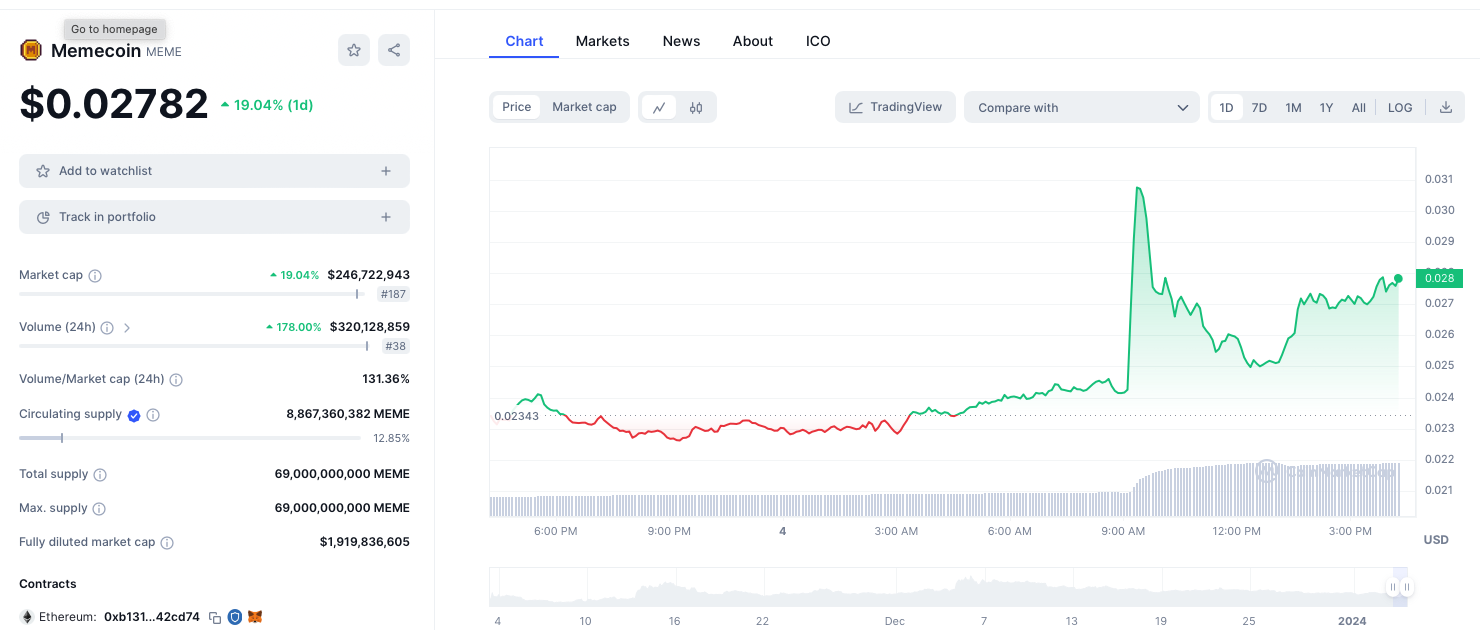
Task: Switch to the News tab
Action: [681, 41]
